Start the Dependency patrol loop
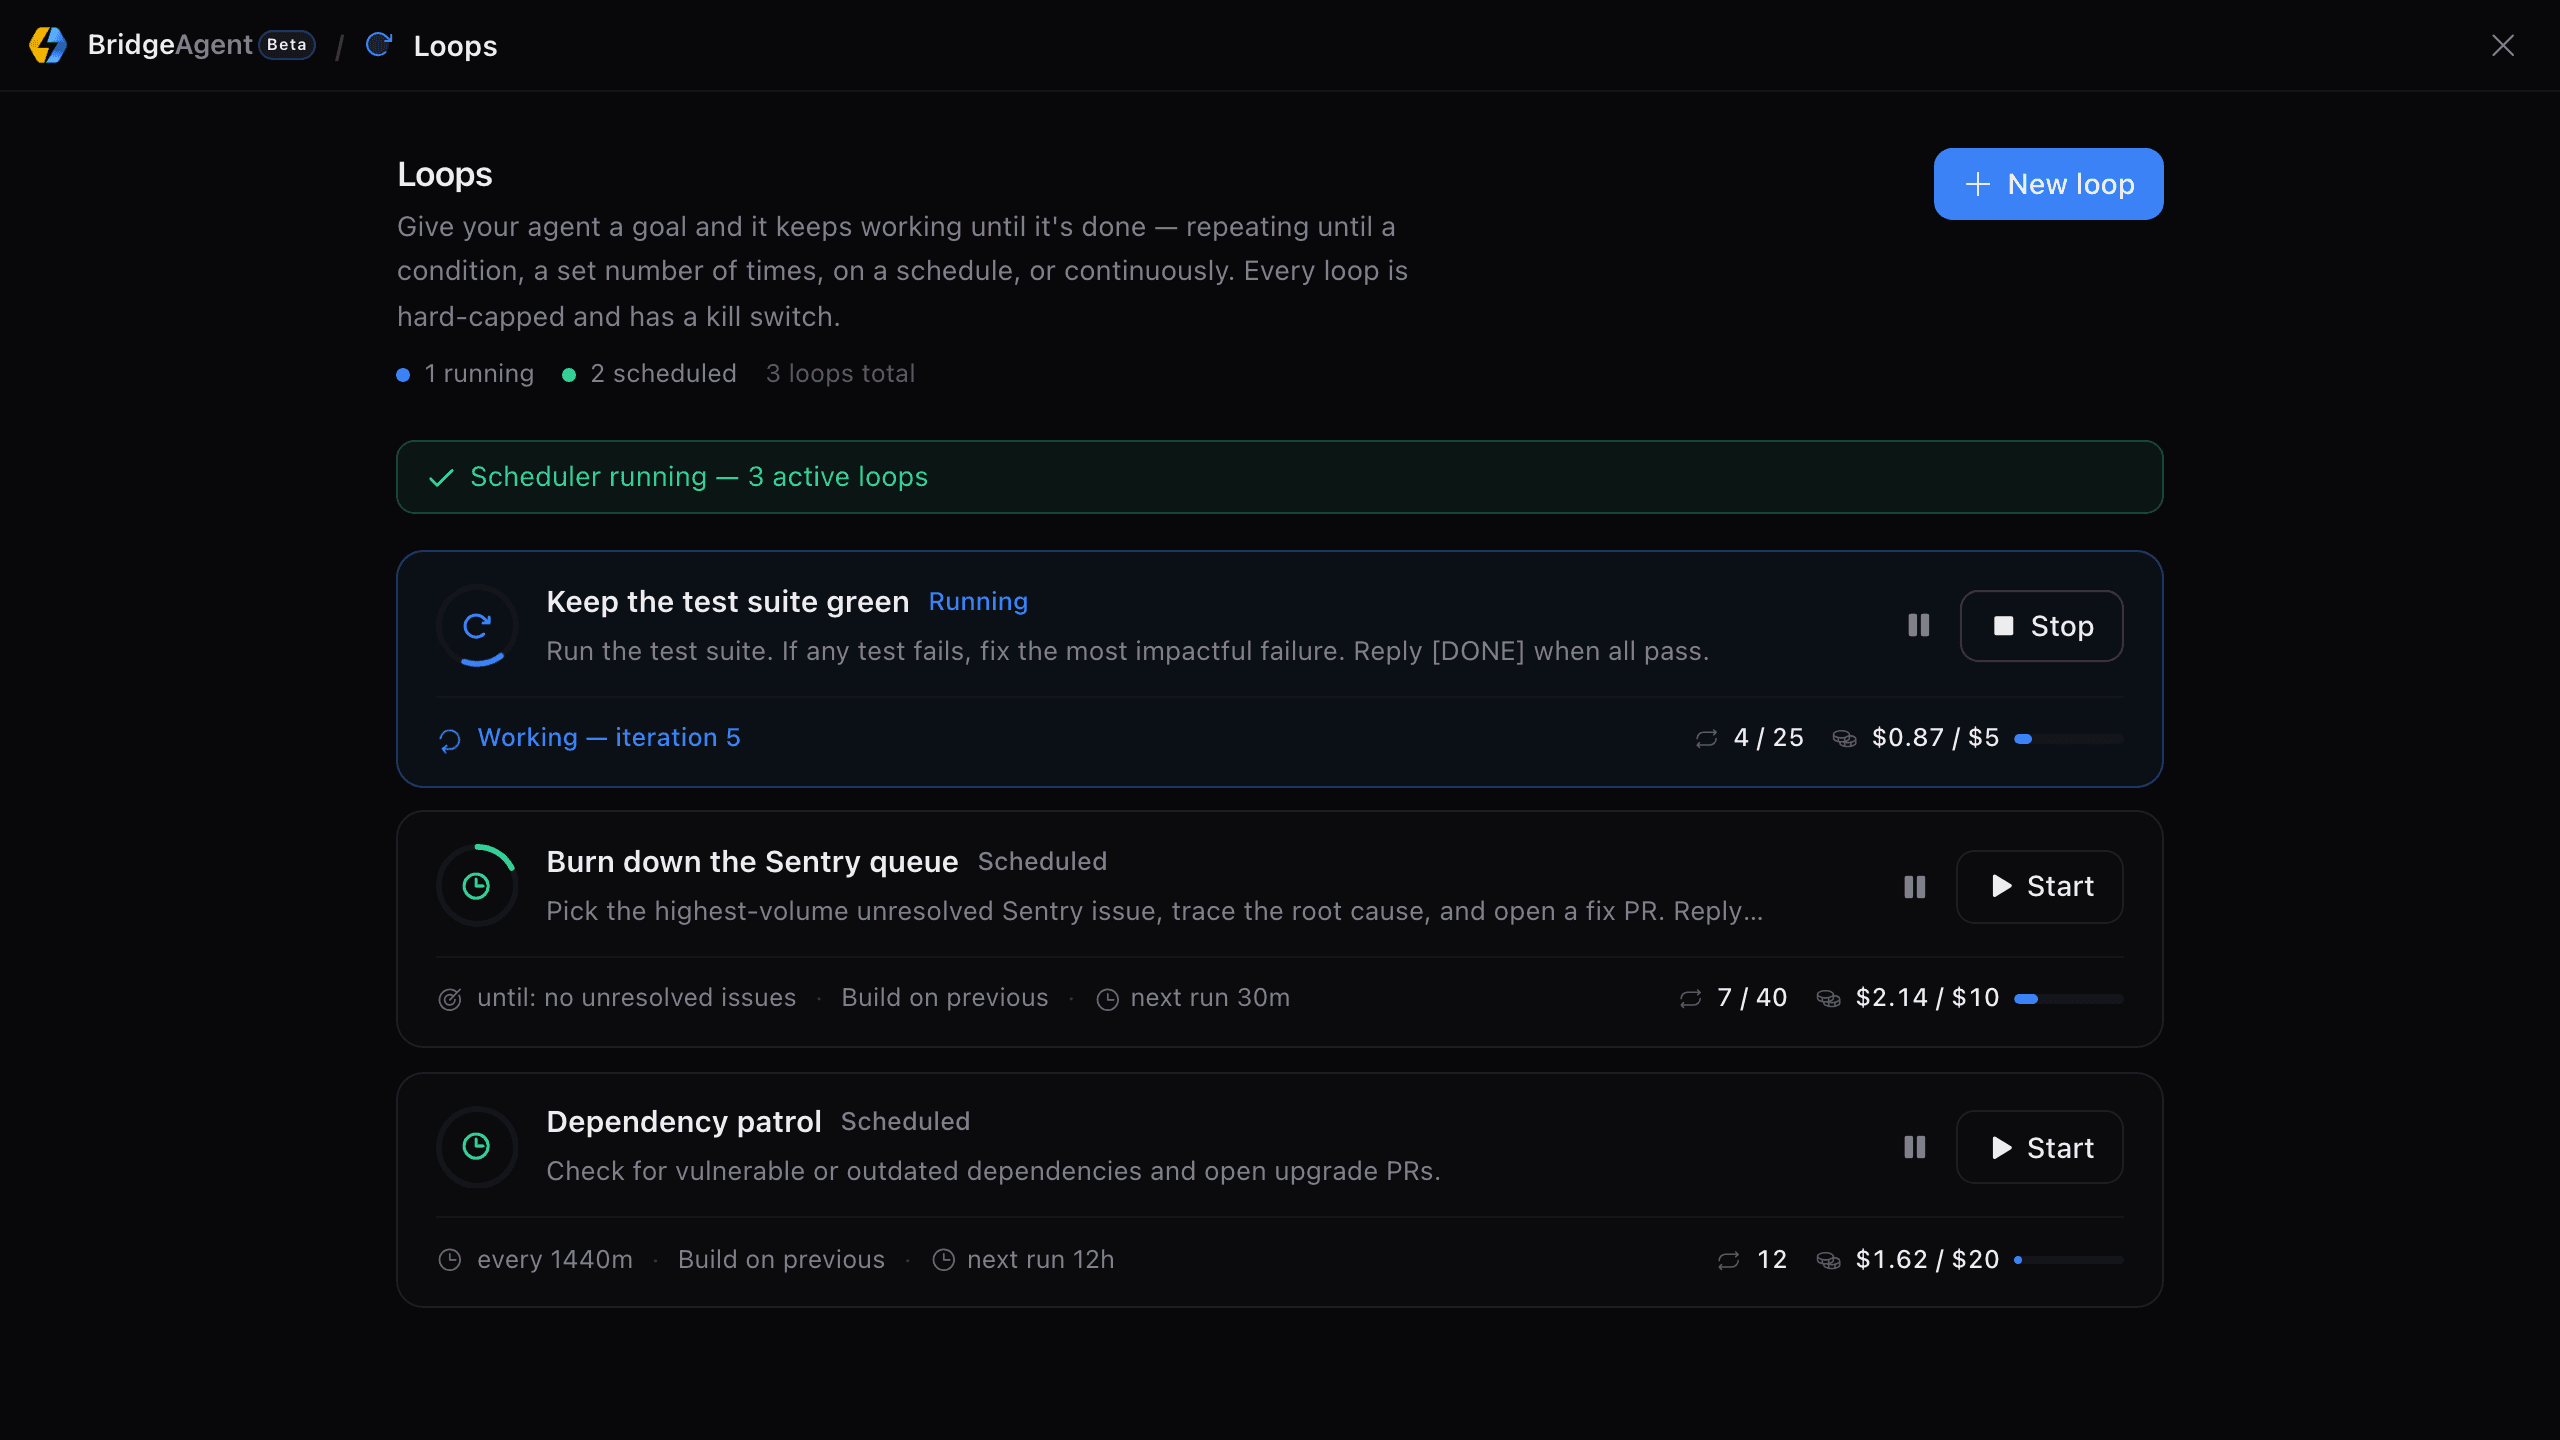Viewport: 2560px width, 1440px height. (x=2039, y=1147)
